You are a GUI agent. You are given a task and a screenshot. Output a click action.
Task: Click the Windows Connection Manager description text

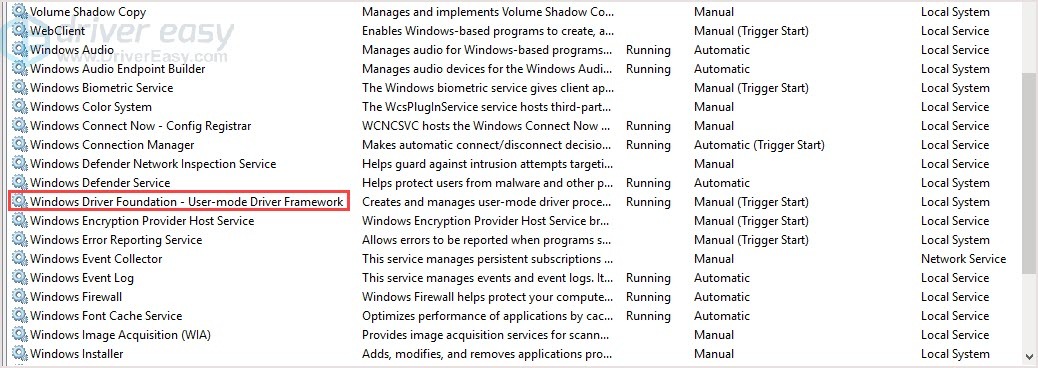[487, 145]
